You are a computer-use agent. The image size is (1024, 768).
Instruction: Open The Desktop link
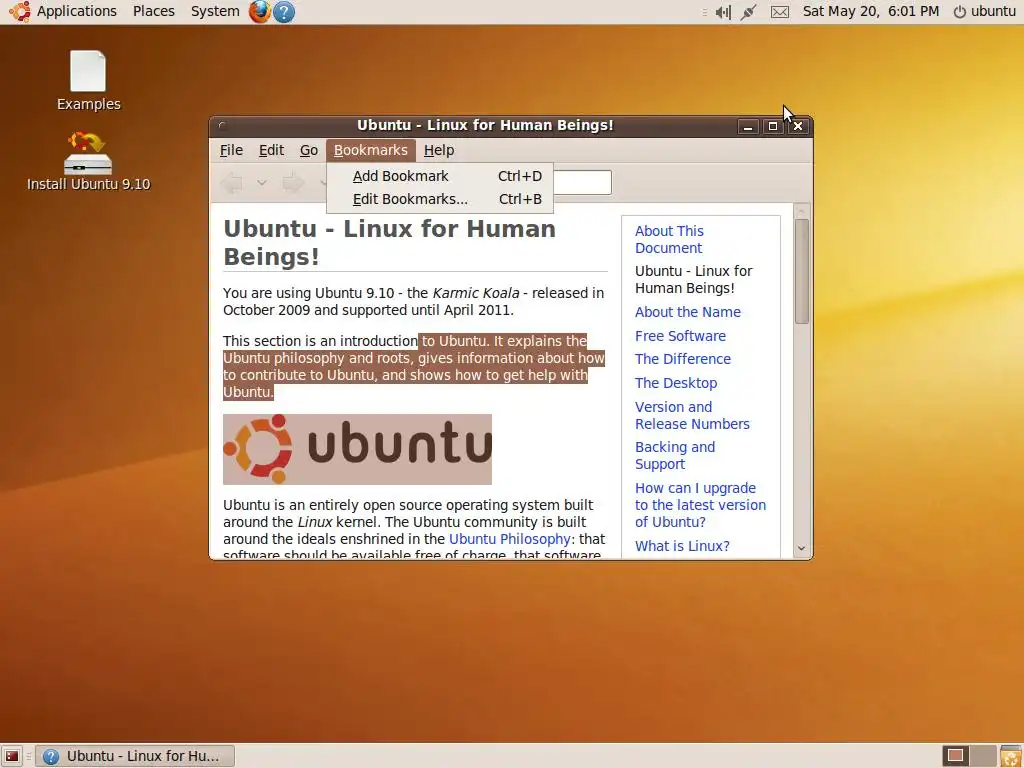point(676,383)
